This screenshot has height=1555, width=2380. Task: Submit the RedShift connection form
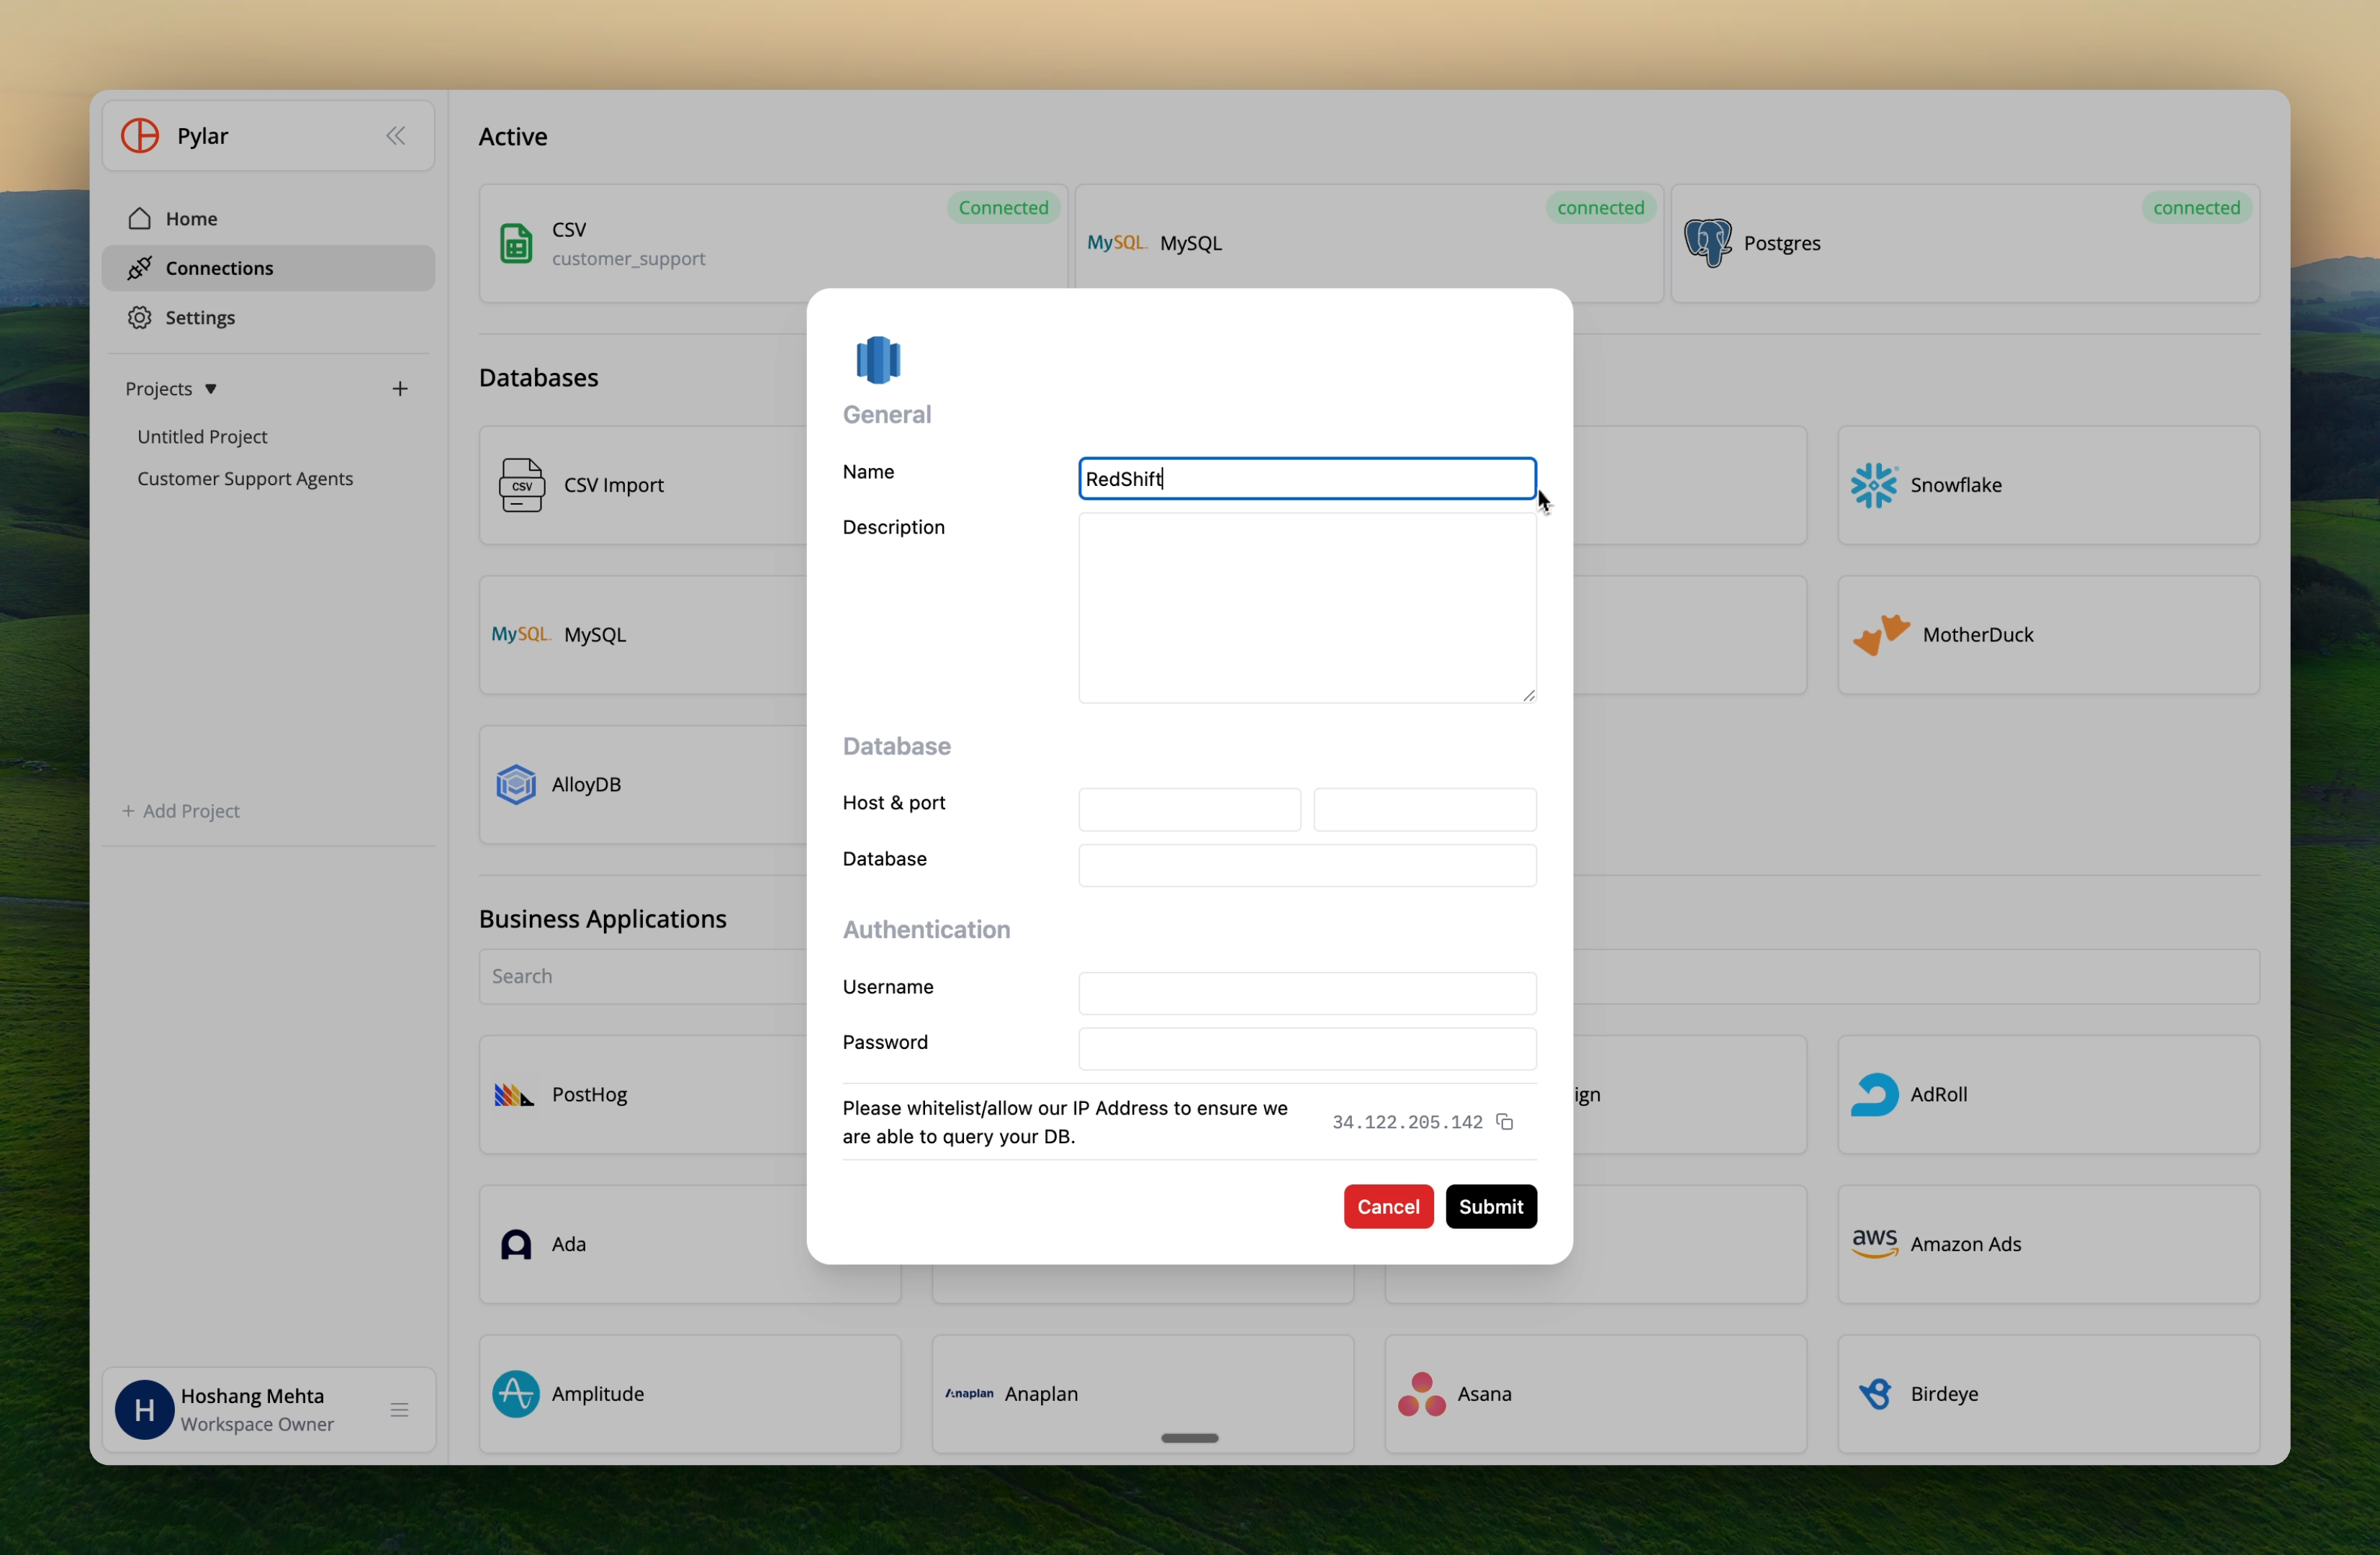click(1490, 1206)
